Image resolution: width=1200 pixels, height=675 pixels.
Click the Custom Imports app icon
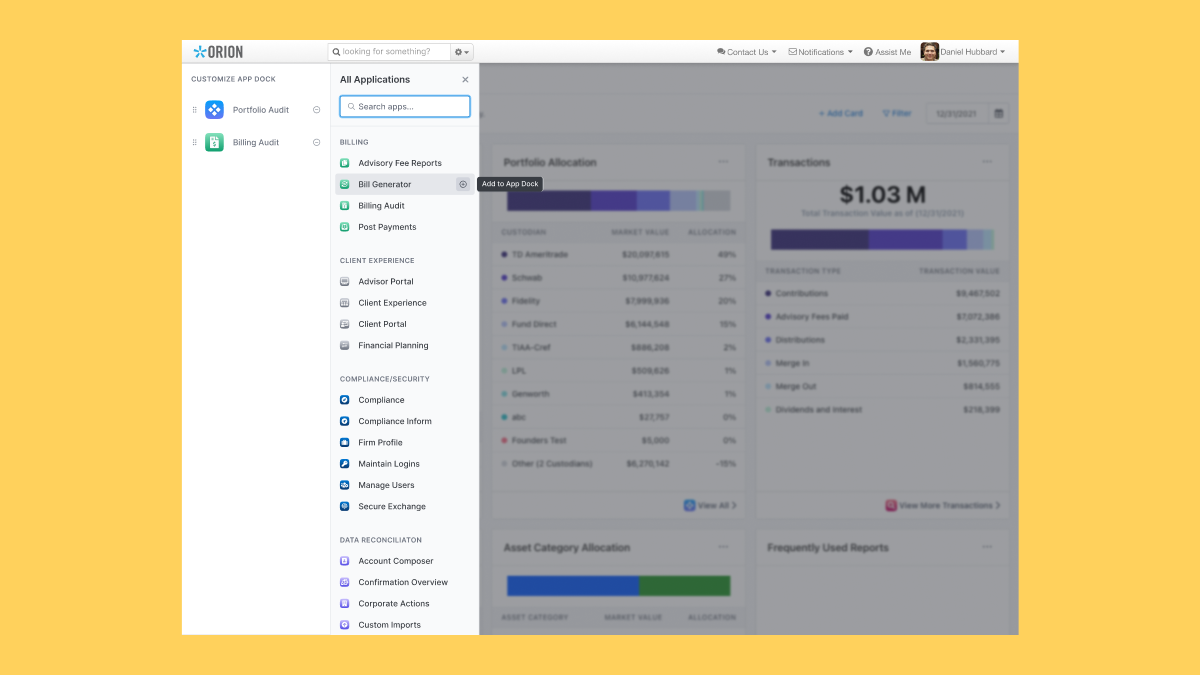pos(345,625)
